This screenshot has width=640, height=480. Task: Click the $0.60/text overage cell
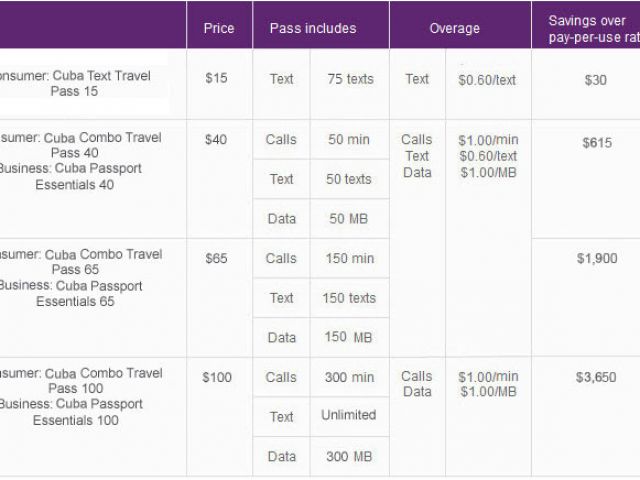point(488,79)
